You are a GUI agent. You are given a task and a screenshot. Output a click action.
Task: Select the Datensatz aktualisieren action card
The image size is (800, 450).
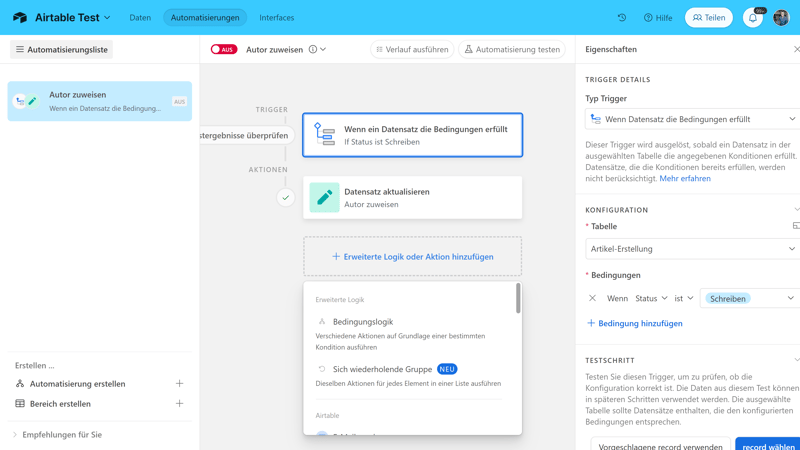(x=413, y=197)
